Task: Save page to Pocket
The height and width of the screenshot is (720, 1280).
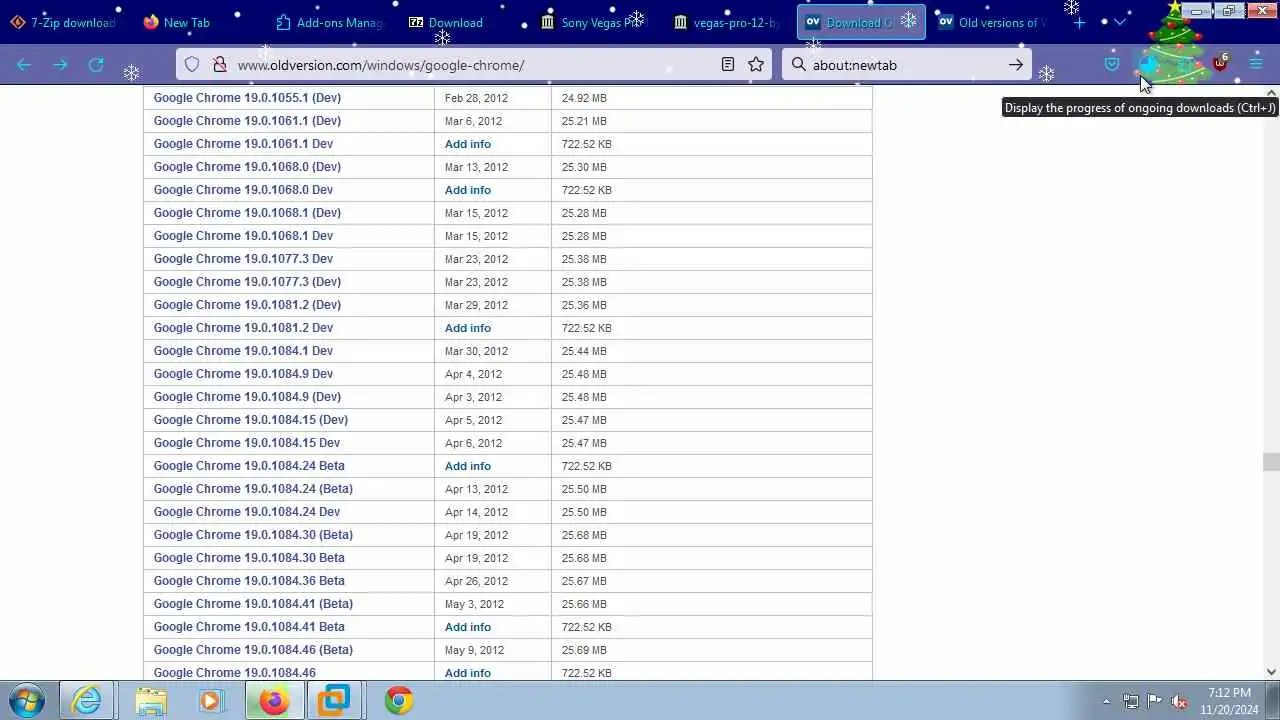Action: [1112, 65]
